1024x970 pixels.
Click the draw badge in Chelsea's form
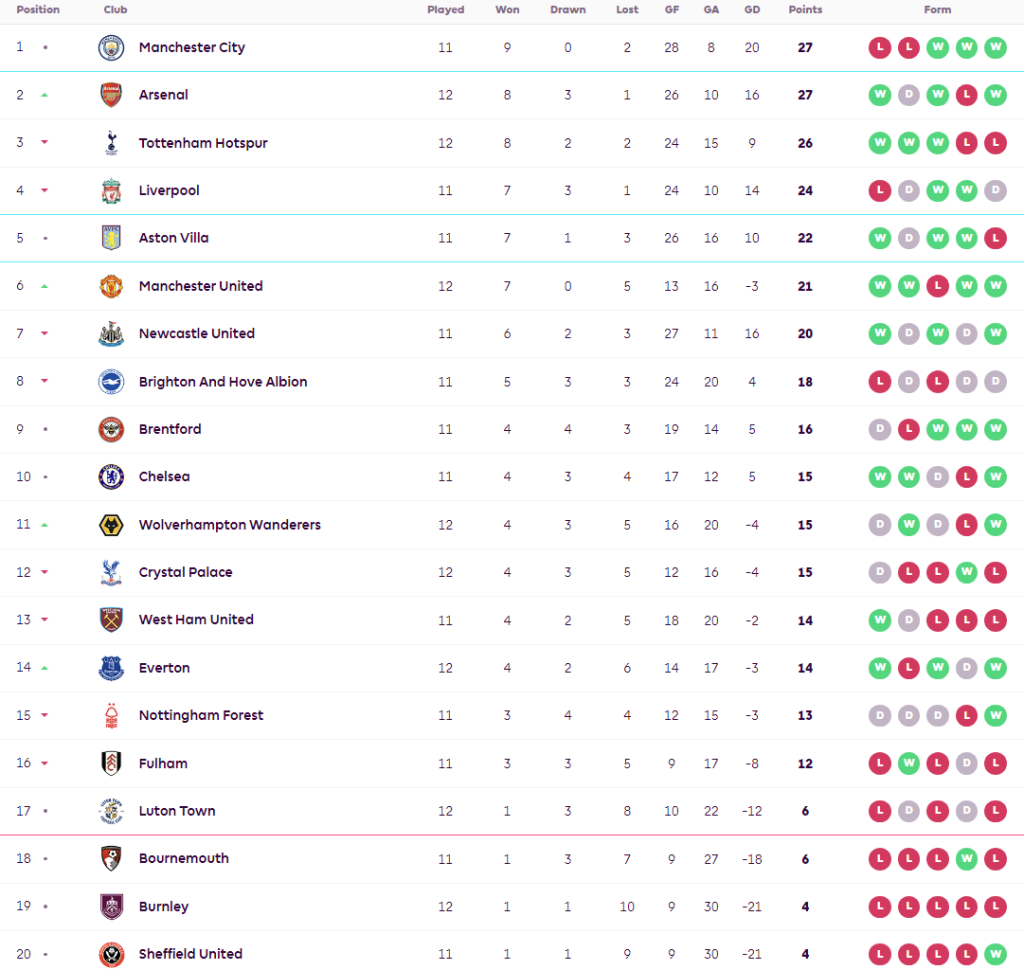tap(937, 477)
